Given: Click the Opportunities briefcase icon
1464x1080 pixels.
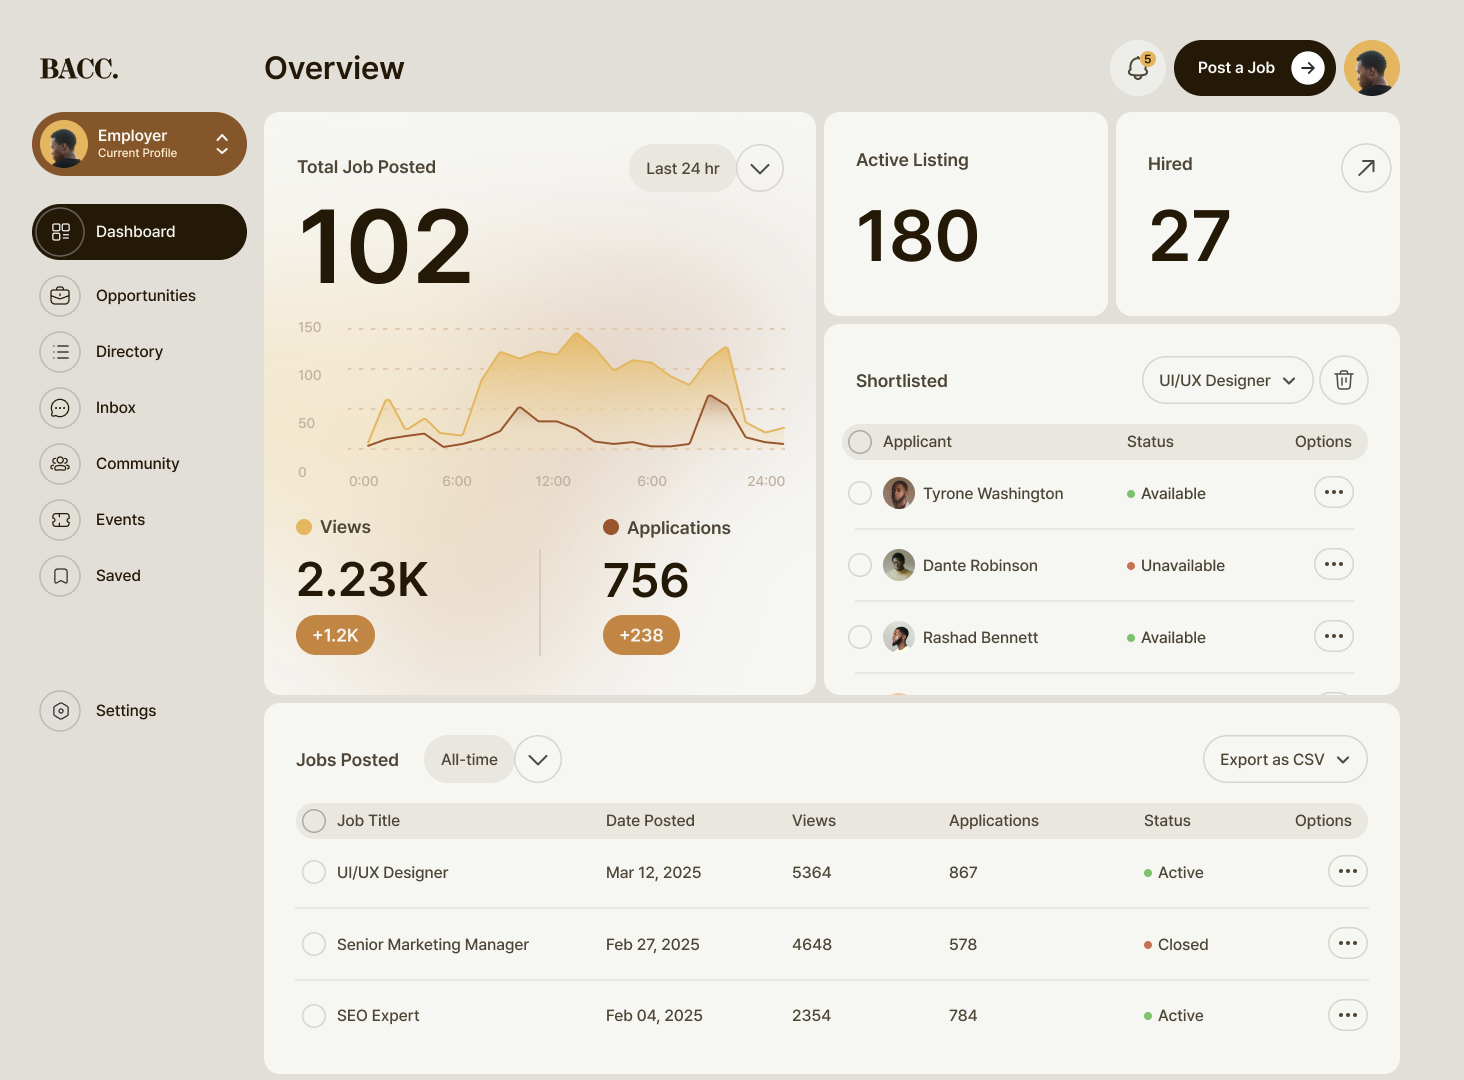Looking at the screenshot, I should tap(60, 296).
